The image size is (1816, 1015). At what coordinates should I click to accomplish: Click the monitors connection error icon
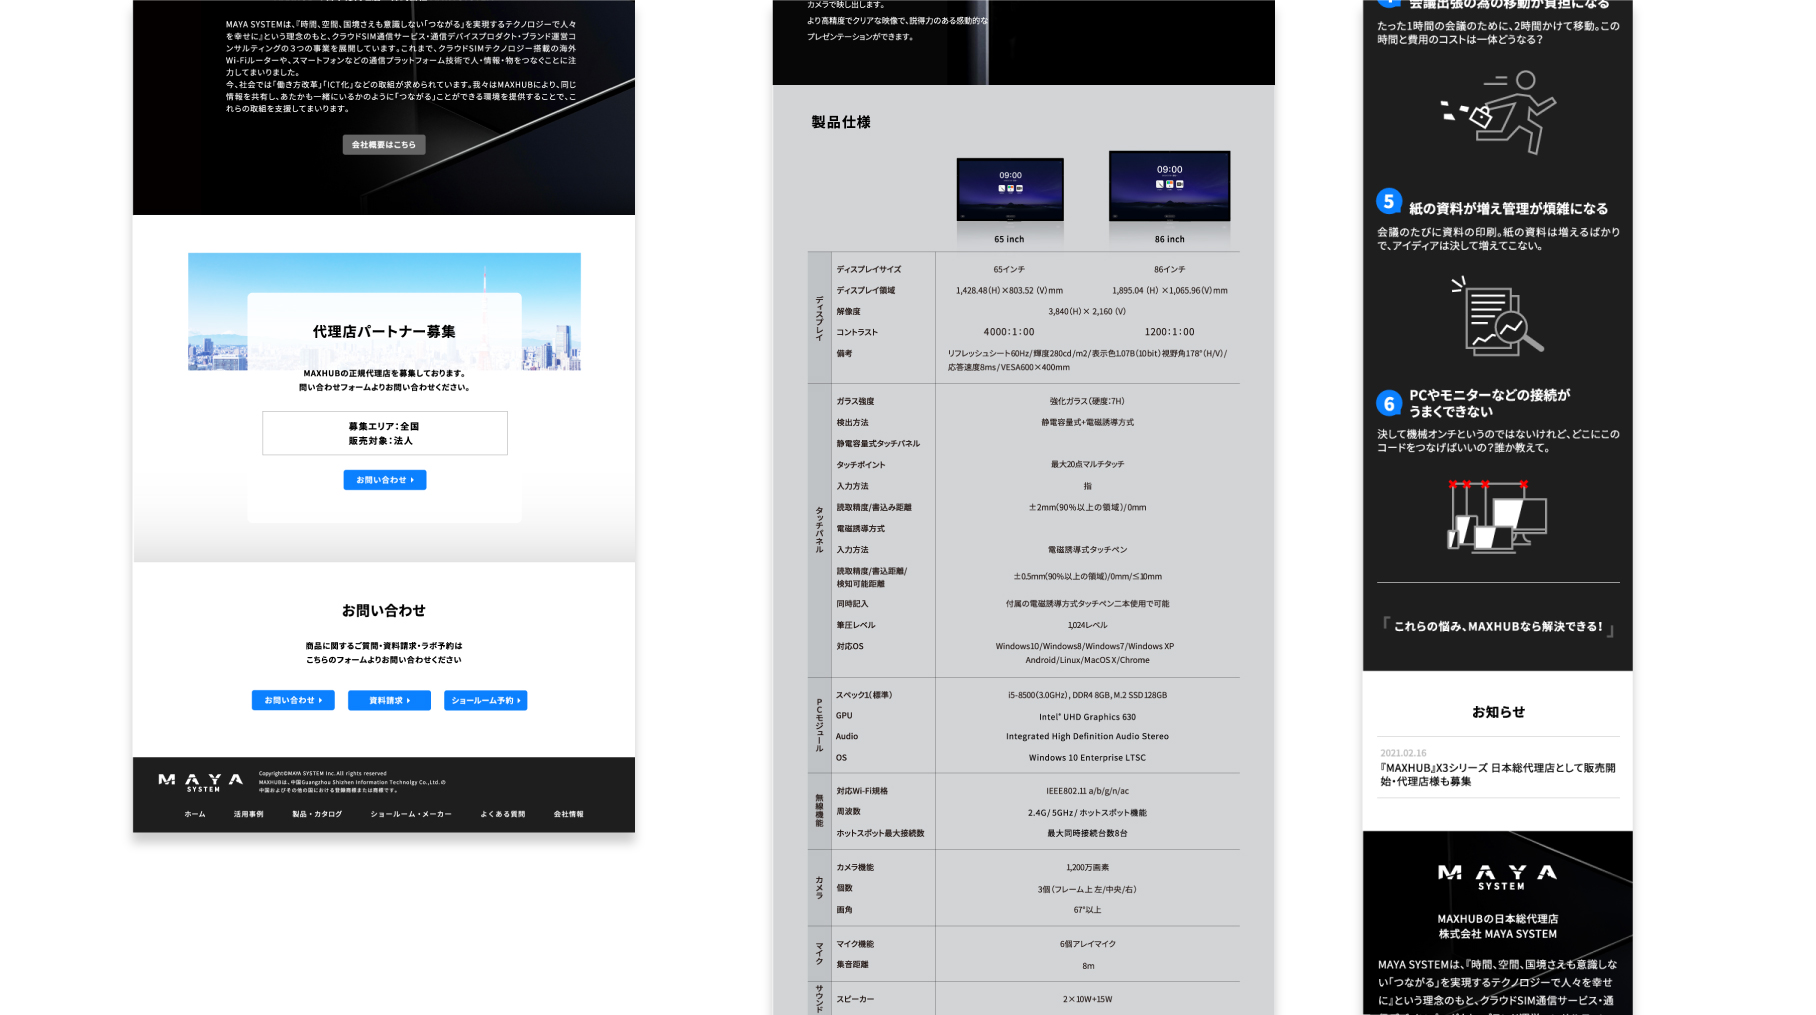pos(1498,515)
